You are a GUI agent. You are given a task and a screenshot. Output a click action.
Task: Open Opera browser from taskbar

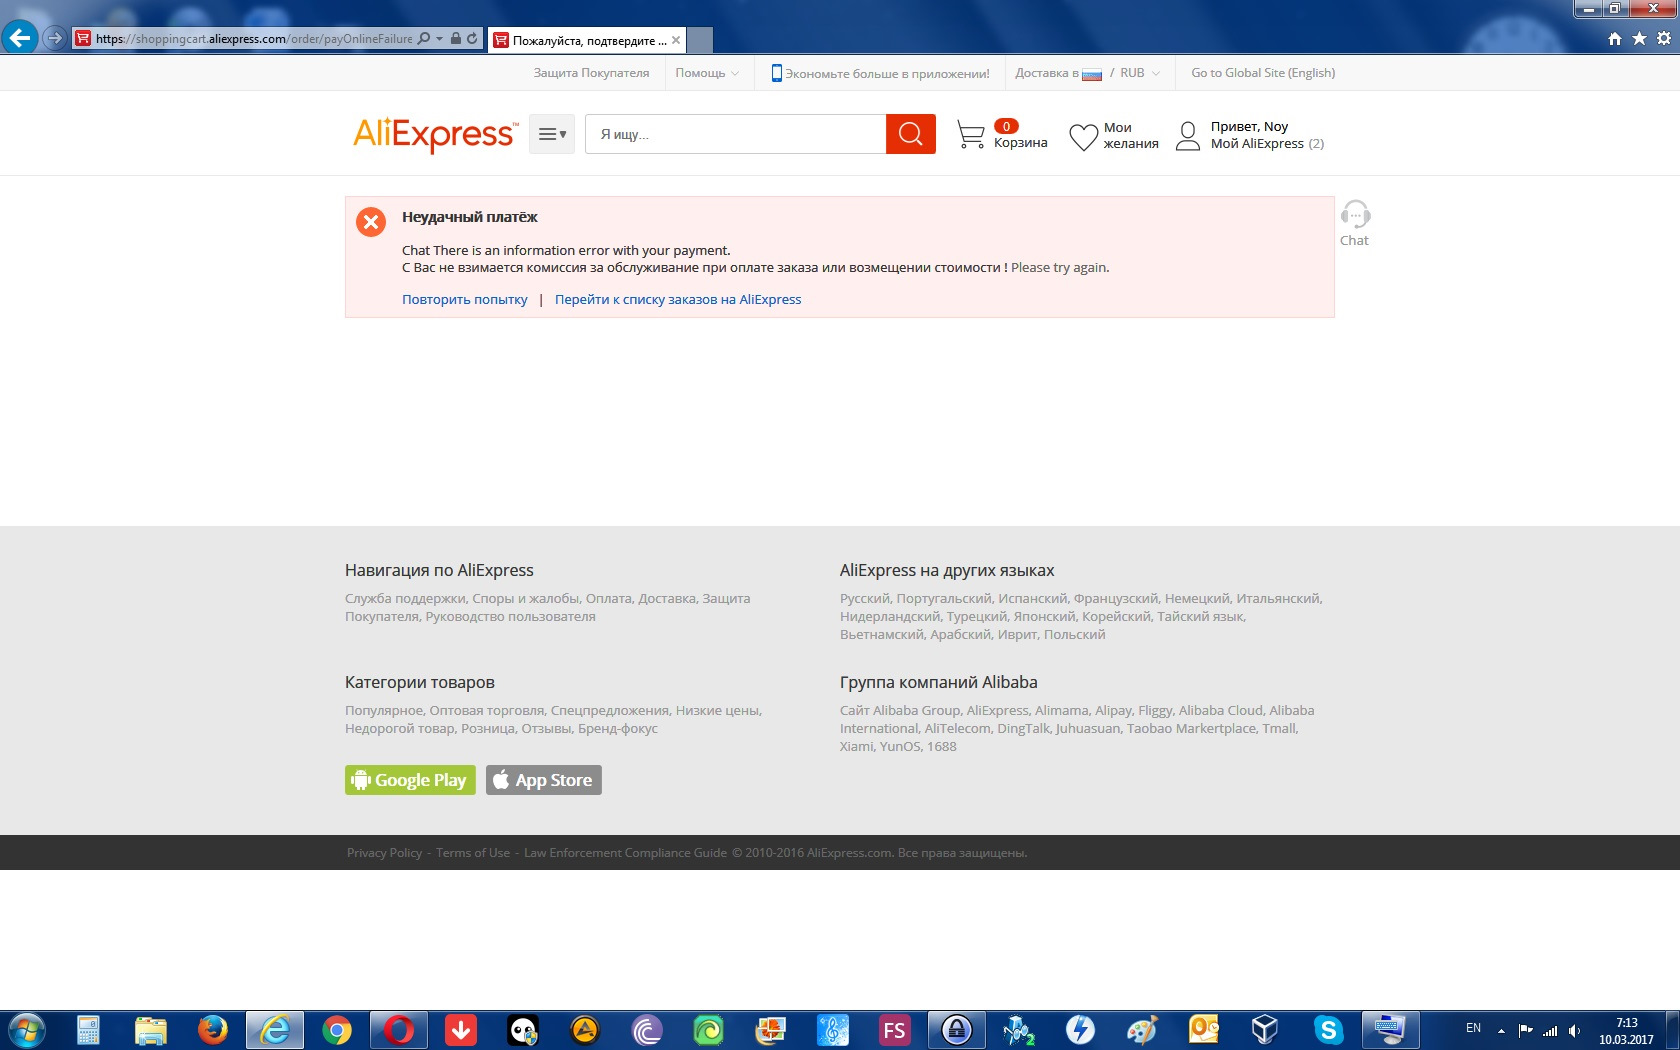point(399,1030)
